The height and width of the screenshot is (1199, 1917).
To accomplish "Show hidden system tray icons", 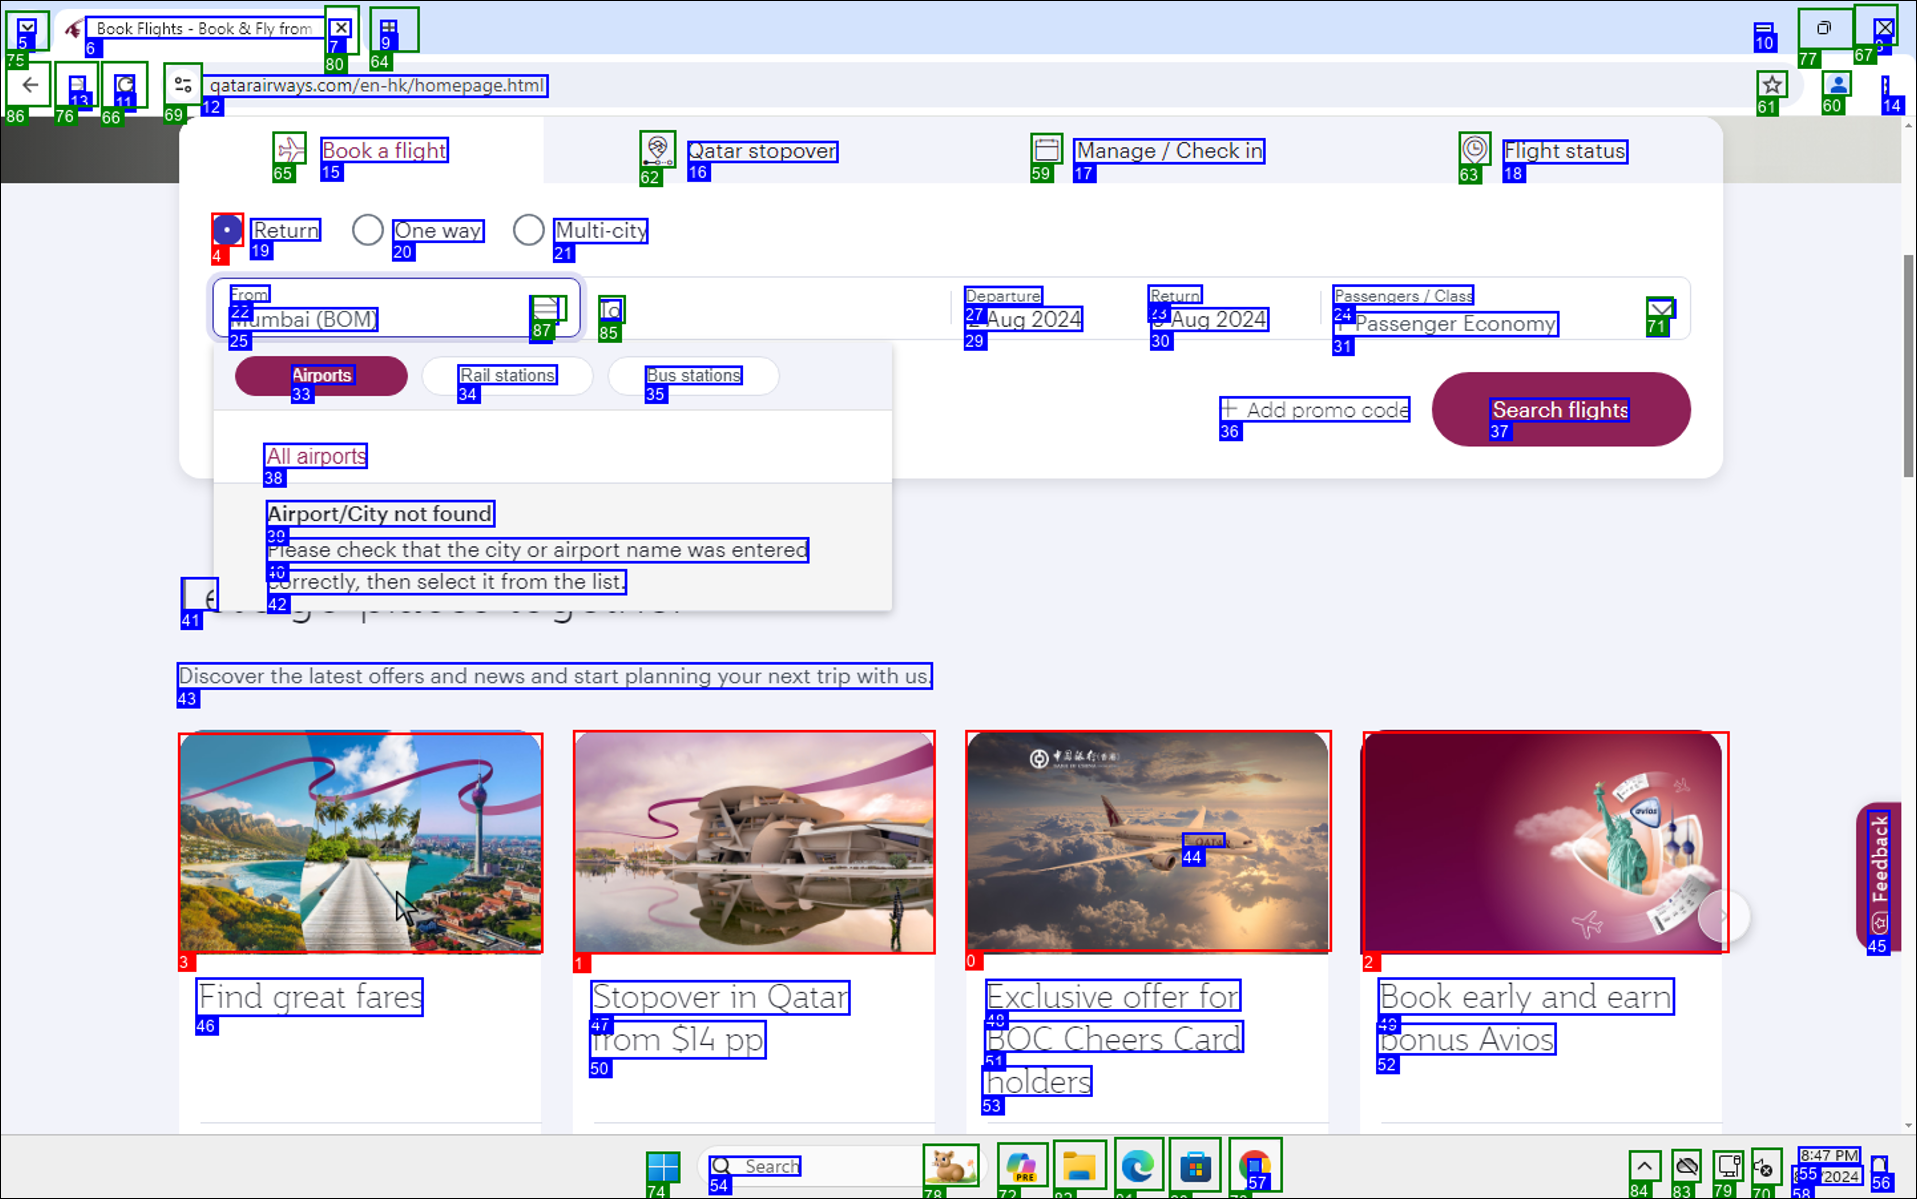I will (x=1644, y=1166).
